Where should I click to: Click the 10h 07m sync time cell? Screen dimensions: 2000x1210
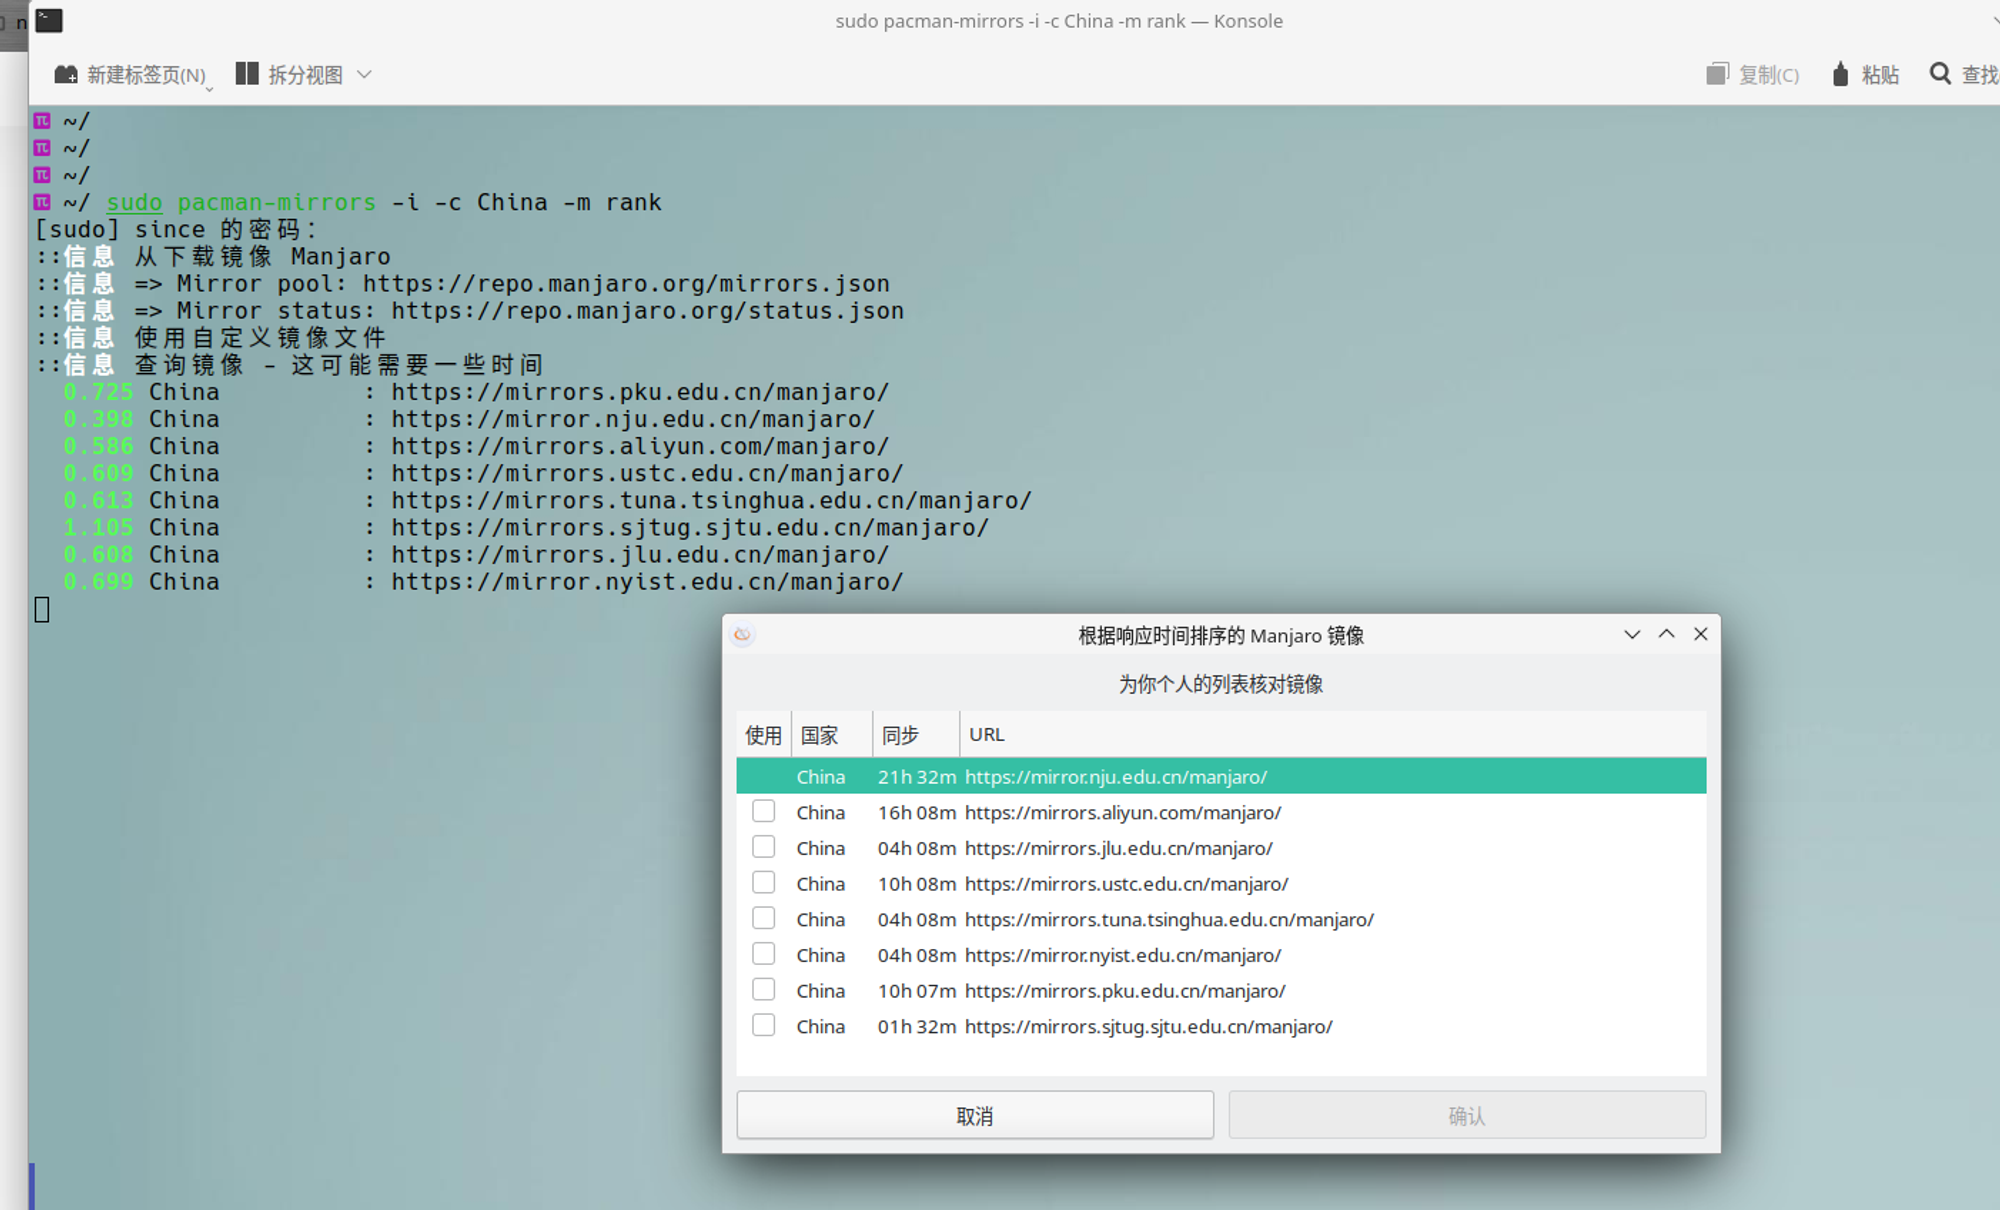pyautogui.click(x=917, y=991)
